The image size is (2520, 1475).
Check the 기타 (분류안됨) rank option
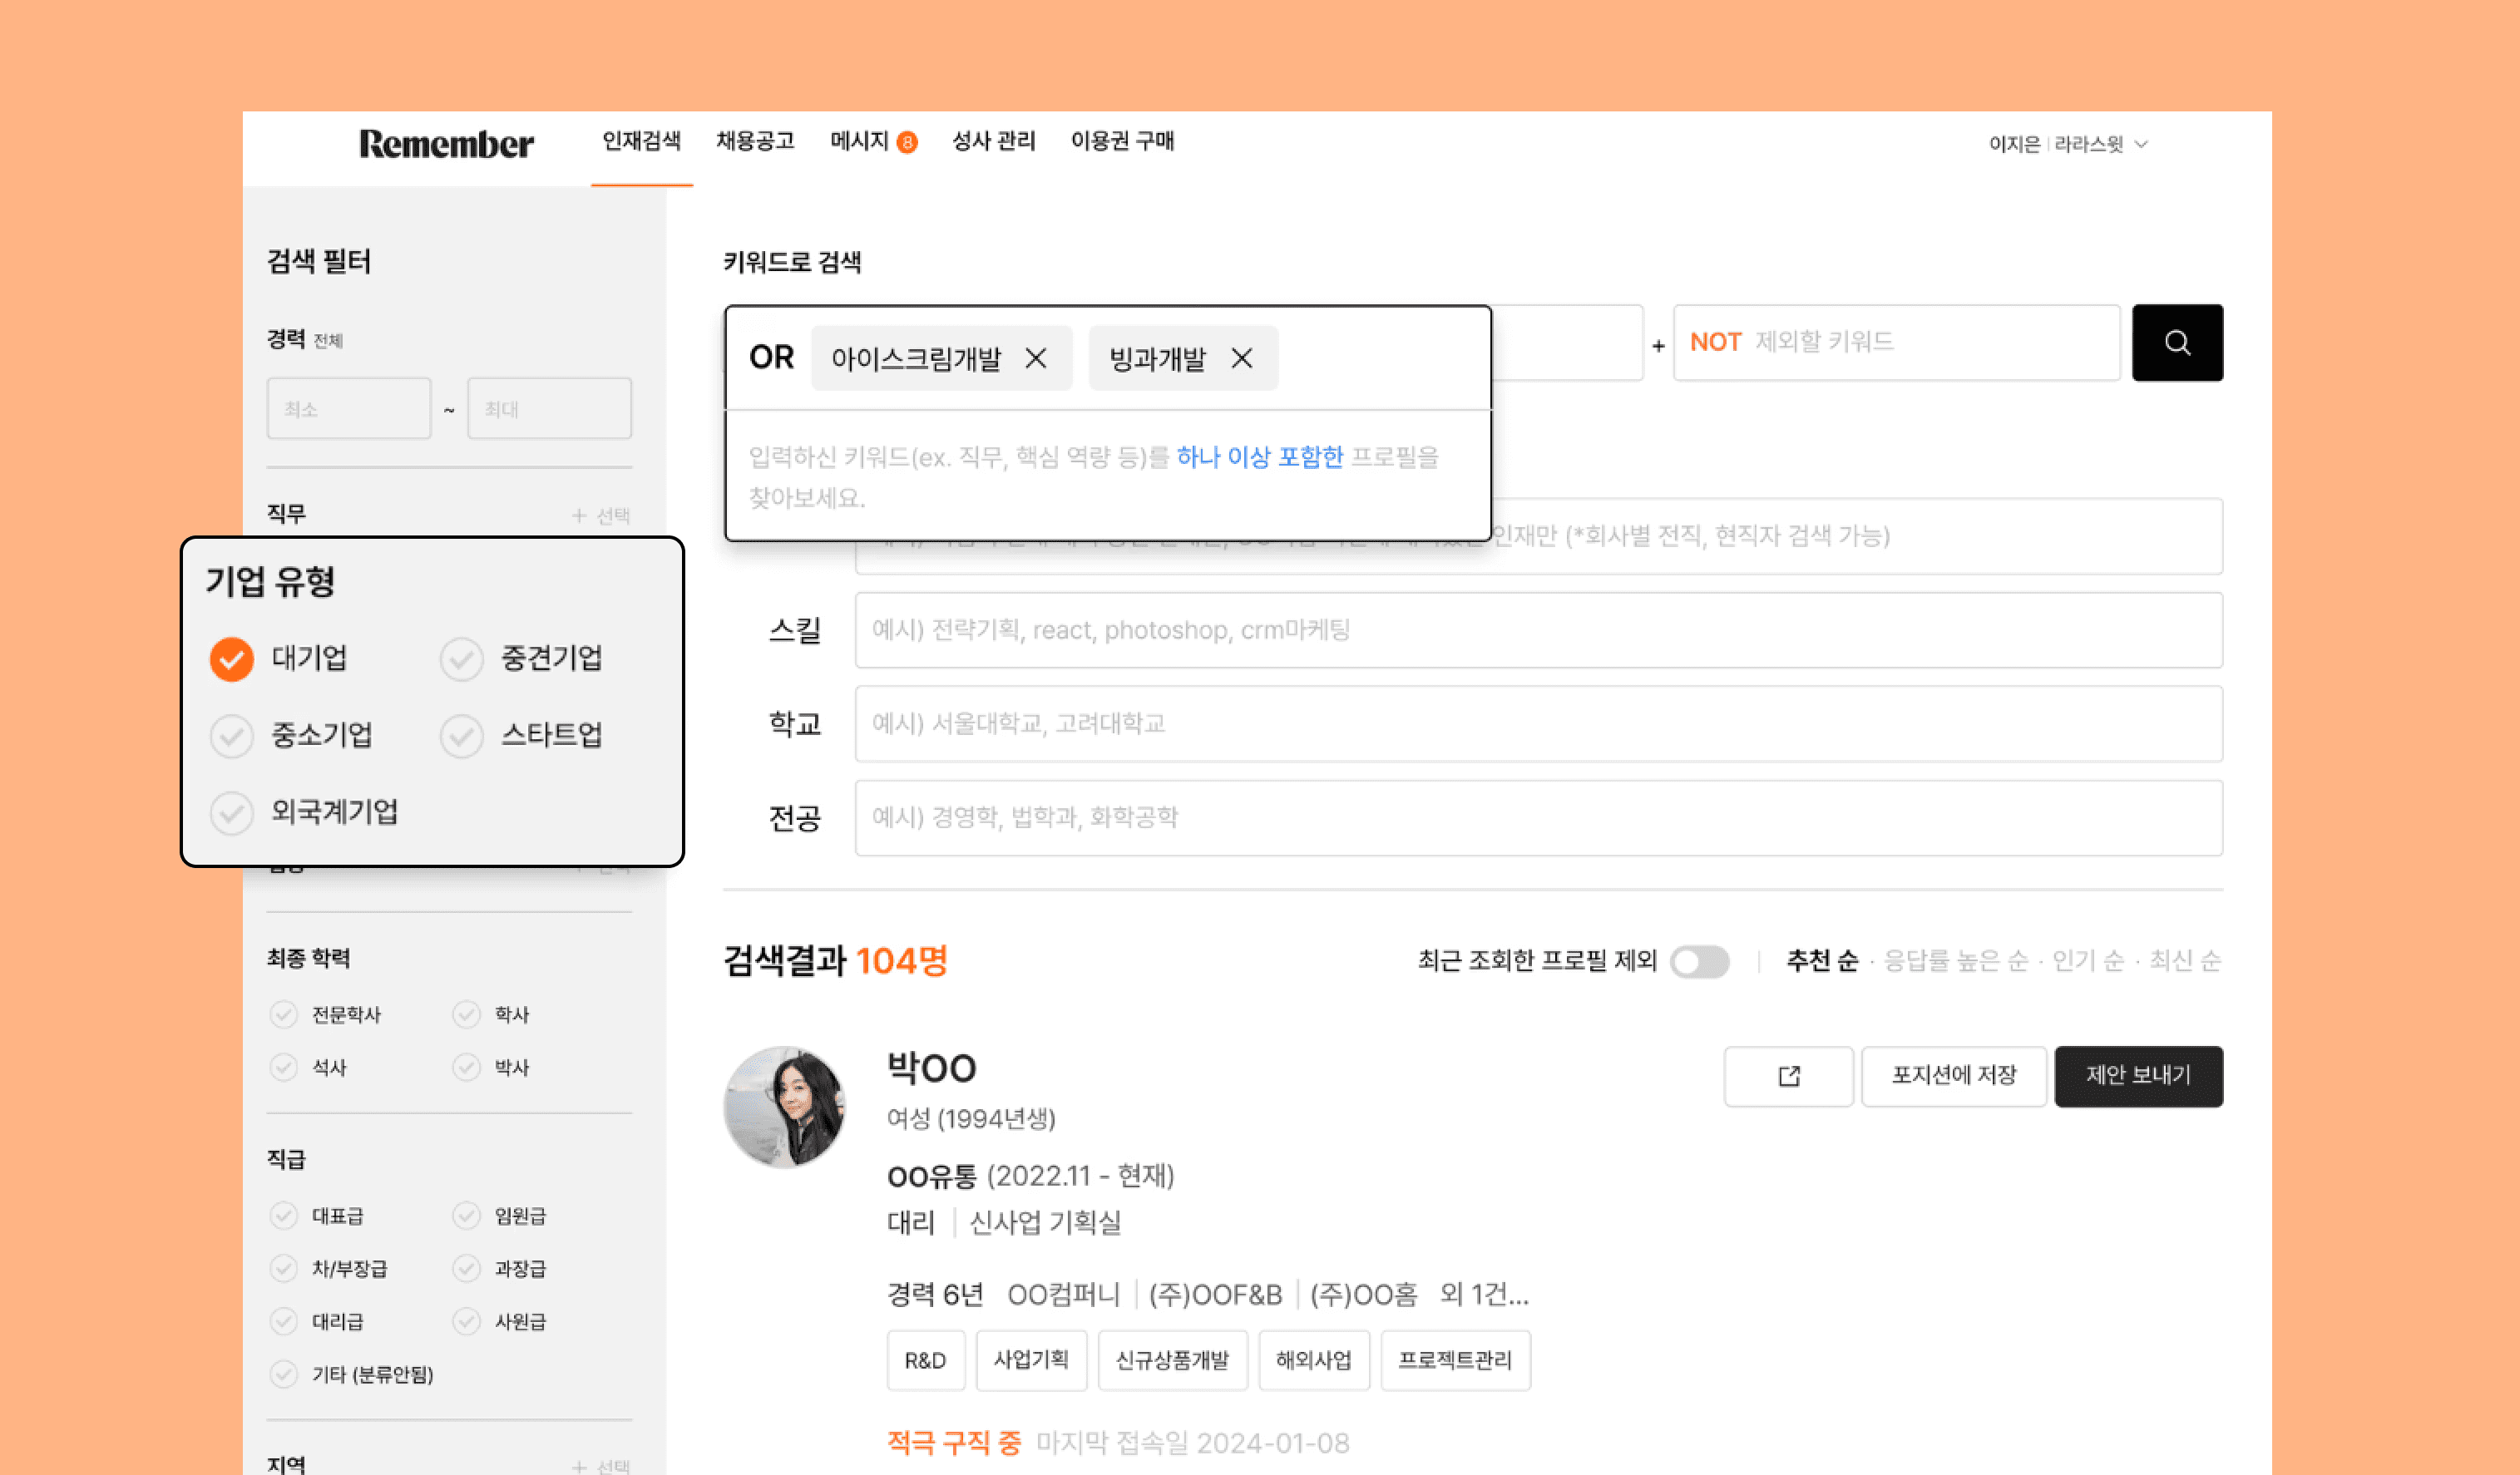tap(284, 1374)
